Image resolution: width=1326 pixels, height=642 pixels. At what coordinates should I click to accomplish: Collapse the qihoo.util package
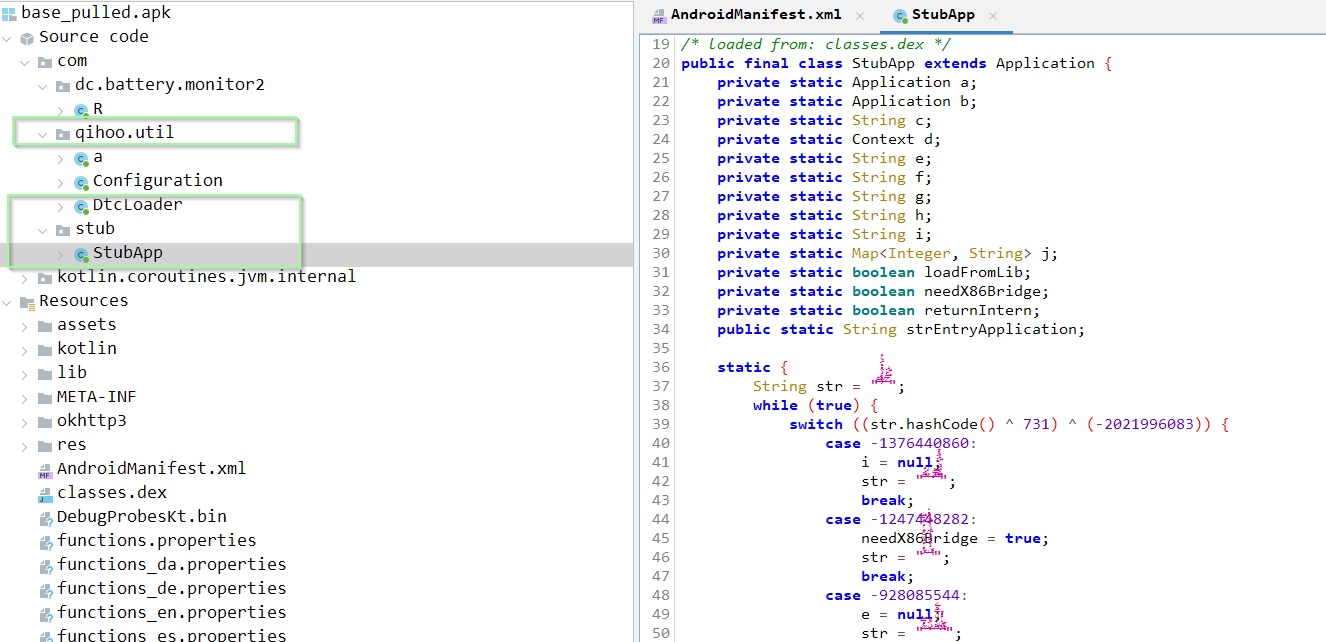tap(44, 134)
